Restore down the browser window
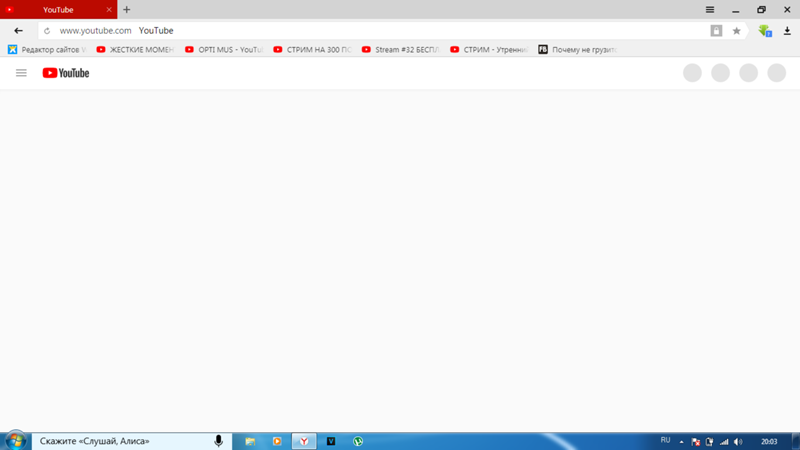 (761, 10)
